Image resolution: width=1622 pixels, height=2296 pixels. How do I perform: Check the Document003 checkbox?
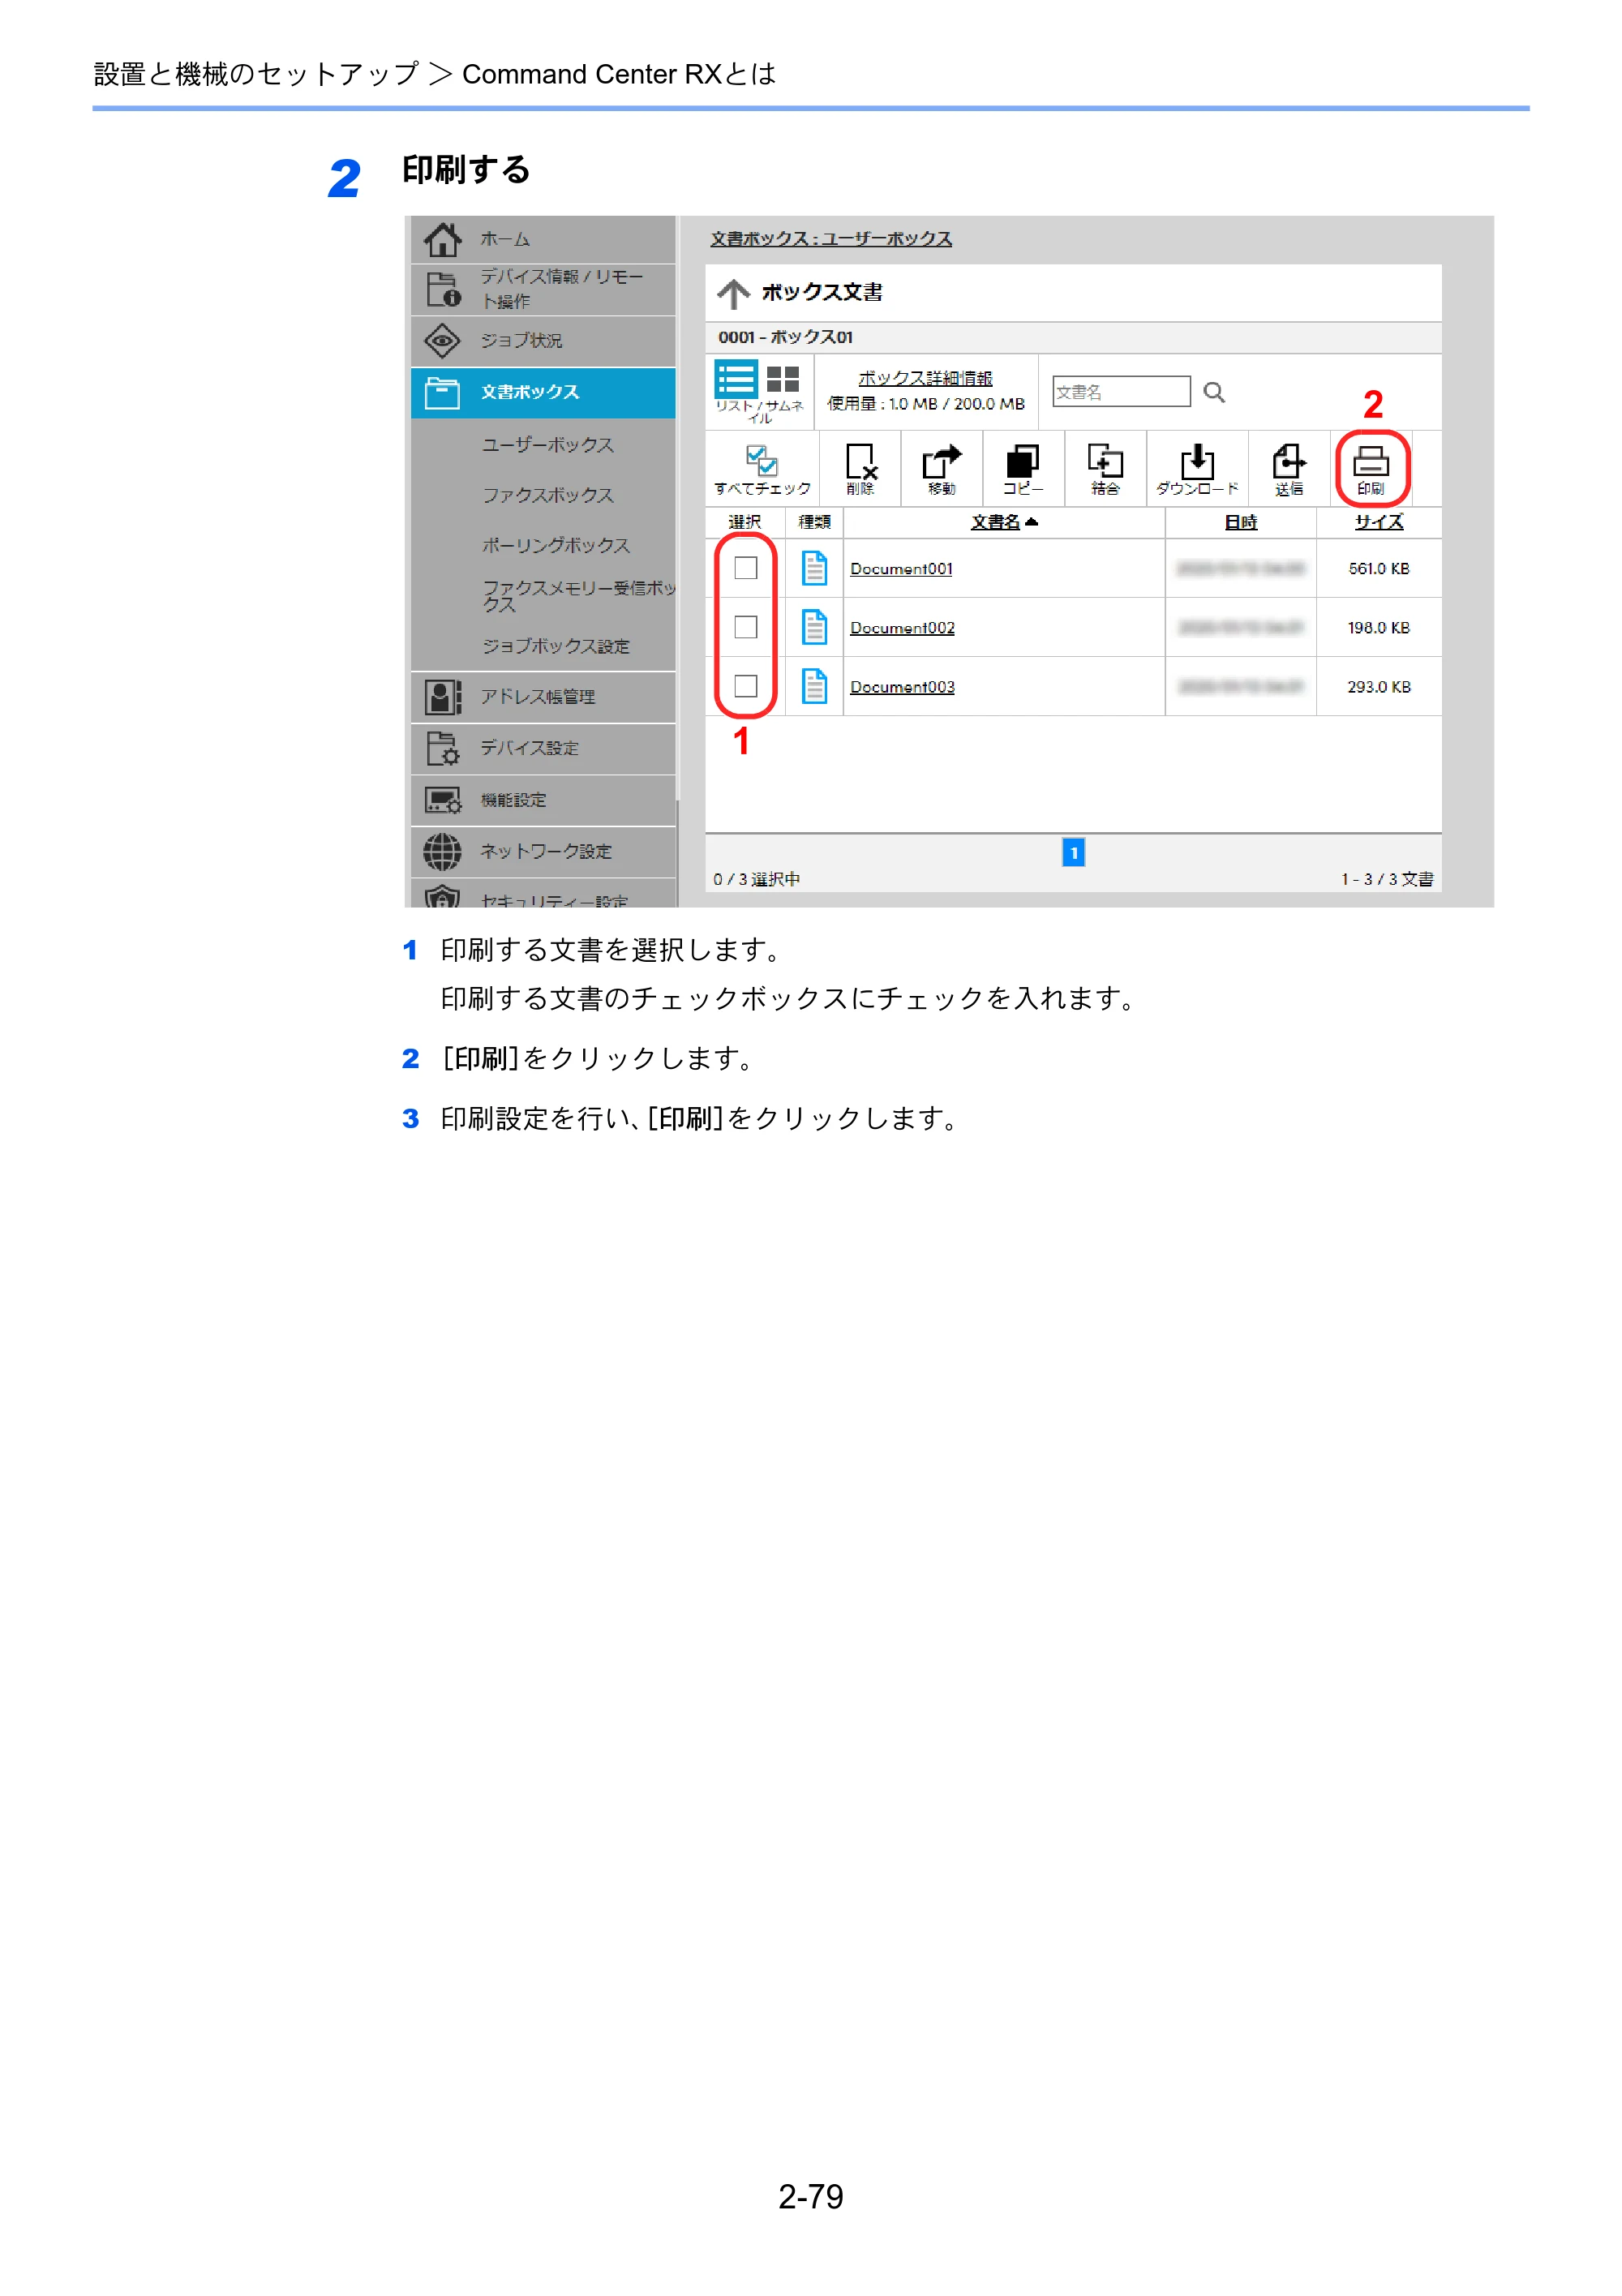[746, 686]
